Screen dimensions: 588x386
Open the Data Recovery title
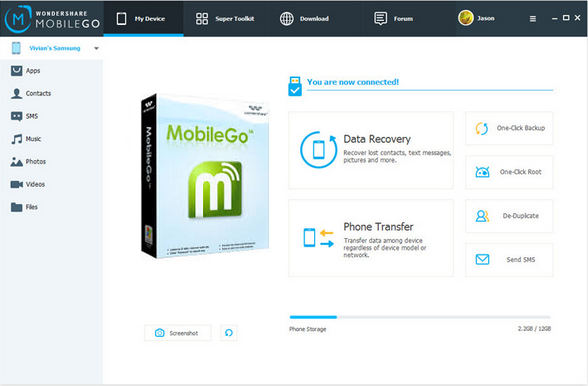[x=377, y=139]
